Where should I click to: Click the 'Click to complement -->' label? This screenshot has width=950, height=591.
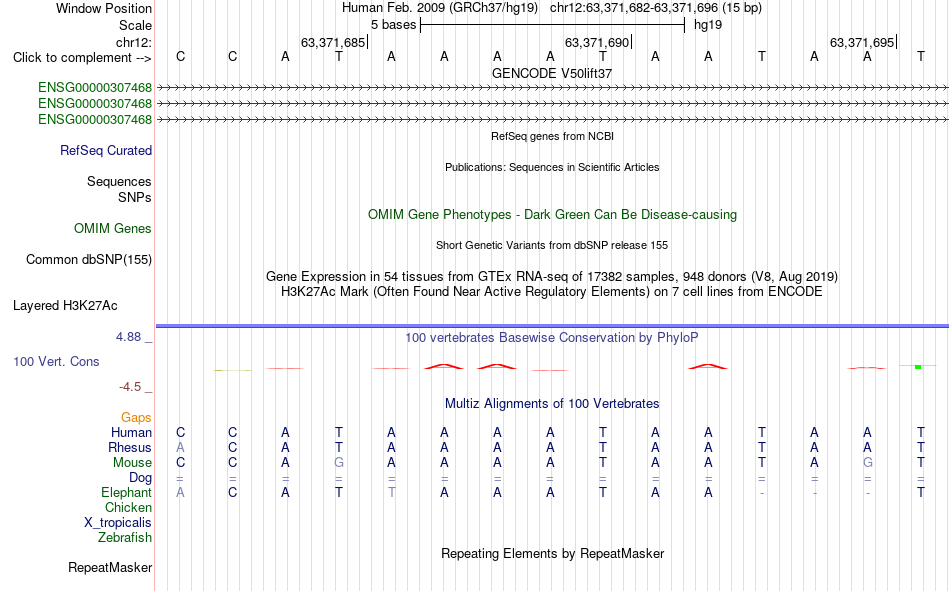[82, 58]
